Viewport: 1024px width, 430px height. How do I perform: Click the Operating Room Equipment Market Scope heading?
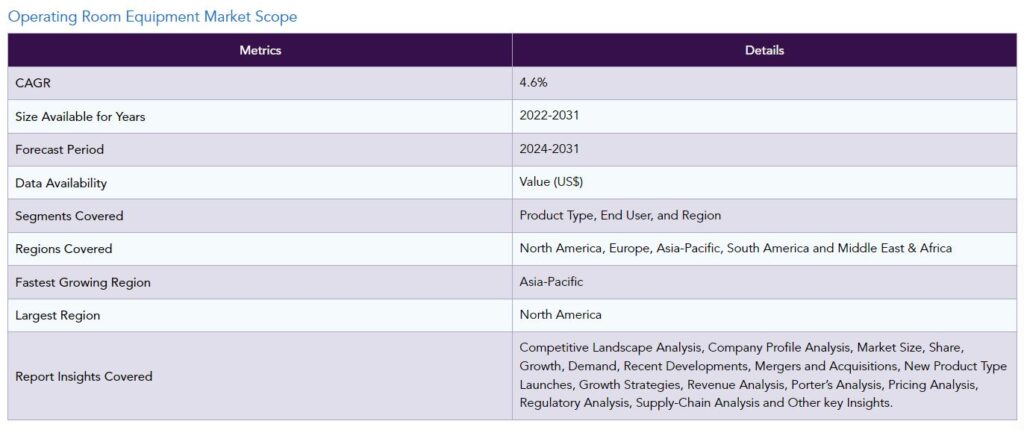click(152, 17)
